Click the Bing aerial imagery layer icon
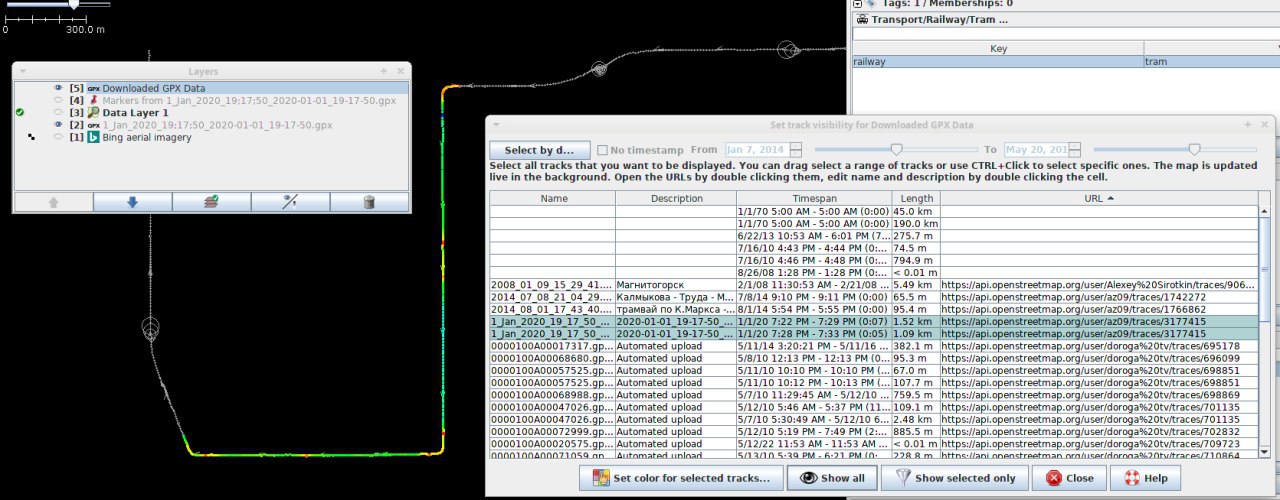Viewport: 1280px width, 500px height. click(x=93, y=138)
